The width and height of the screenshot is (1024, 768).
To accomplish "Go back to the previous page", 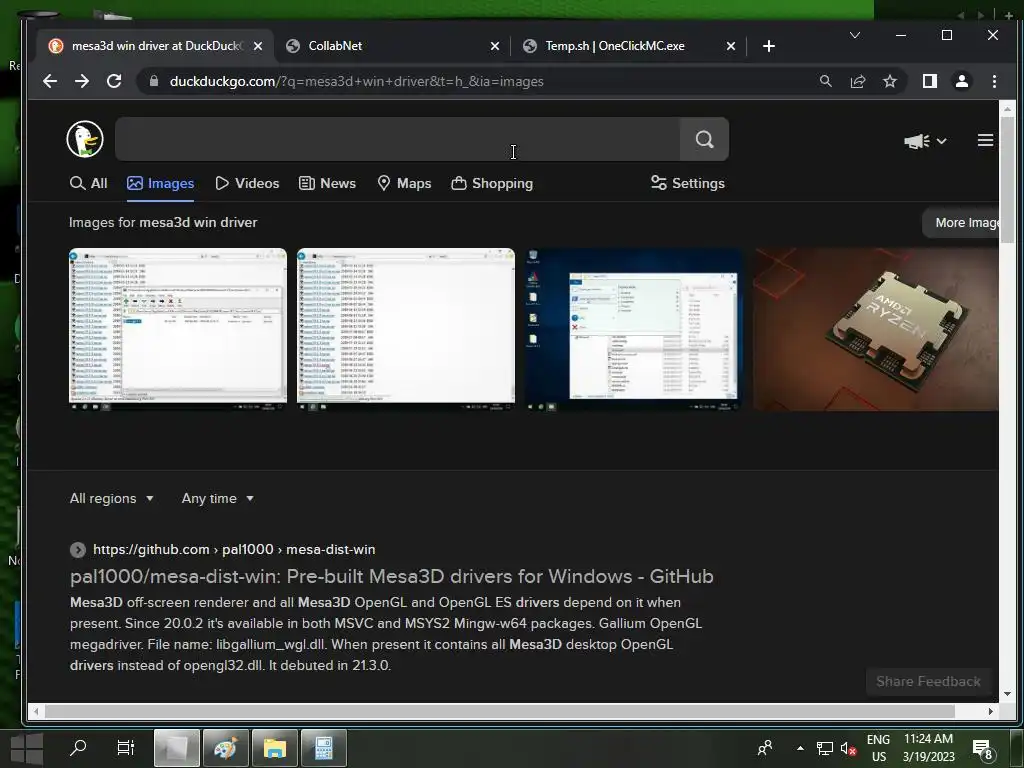I will [x=50, y=81].
